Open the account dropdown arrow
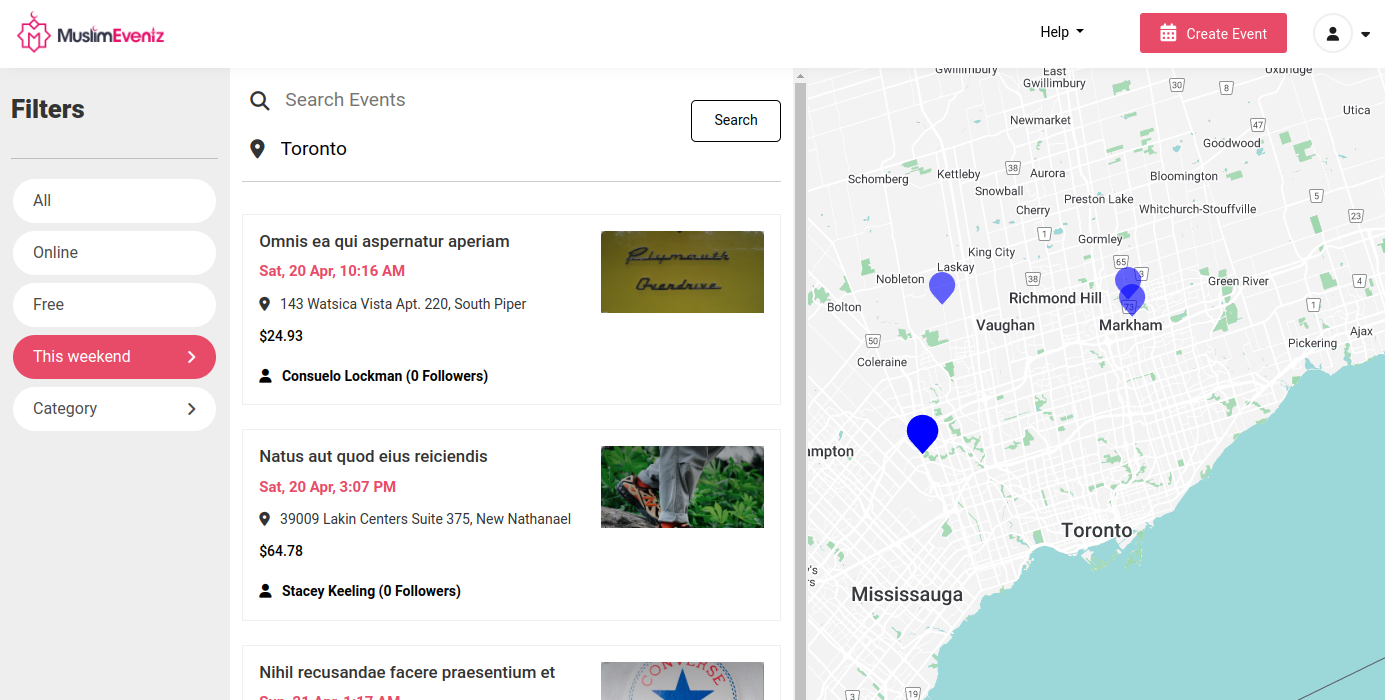This screenshot has height=700, width=1385. 1366,33
